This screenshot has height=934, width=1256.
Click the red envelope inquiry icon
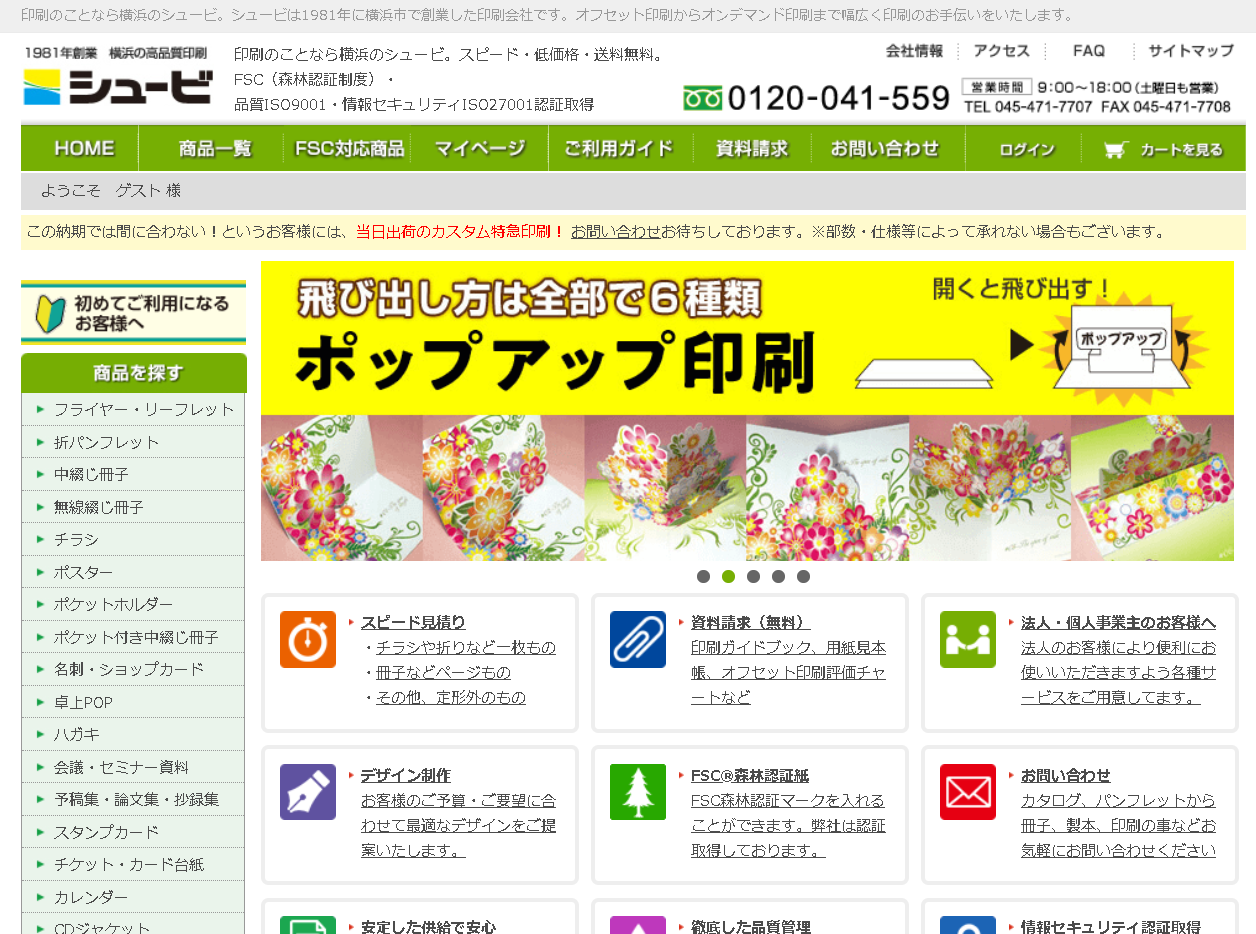[x=968, y=792]
